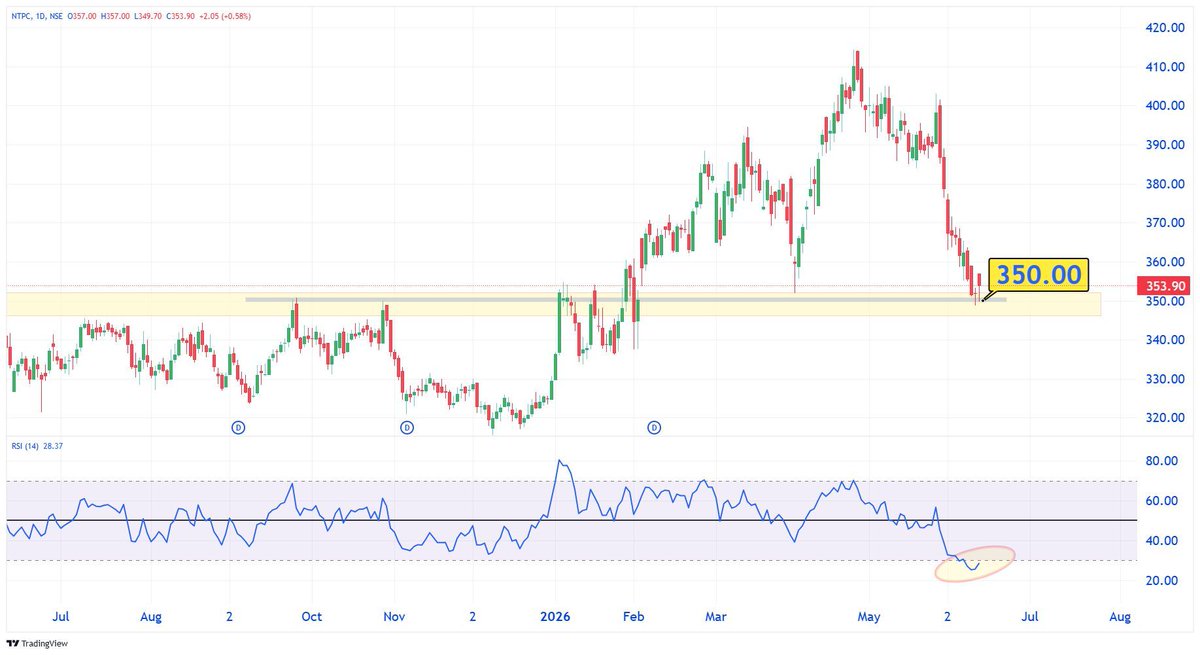The height and width of the screenshot is (655, 1200).
Task: Open the dividend marker below the Nov price dip
Action: coord(407,428)
